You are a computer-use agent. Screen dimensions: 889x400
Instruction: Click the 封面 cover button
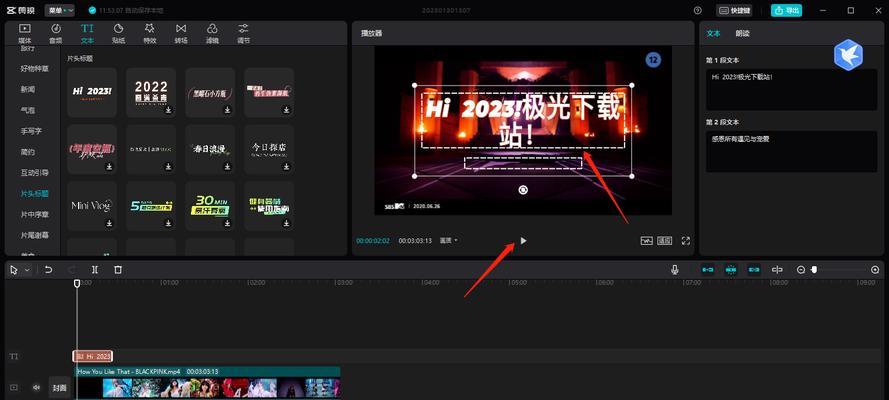tap(60, 388)
